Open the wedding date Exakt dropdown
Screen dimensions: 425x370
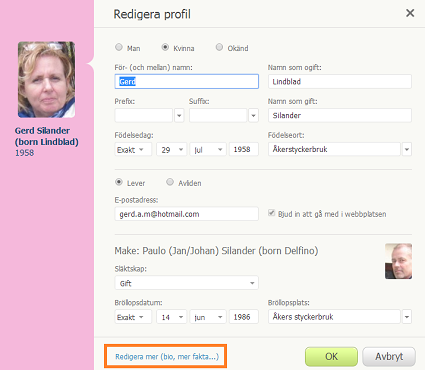[x=133, y=317]
